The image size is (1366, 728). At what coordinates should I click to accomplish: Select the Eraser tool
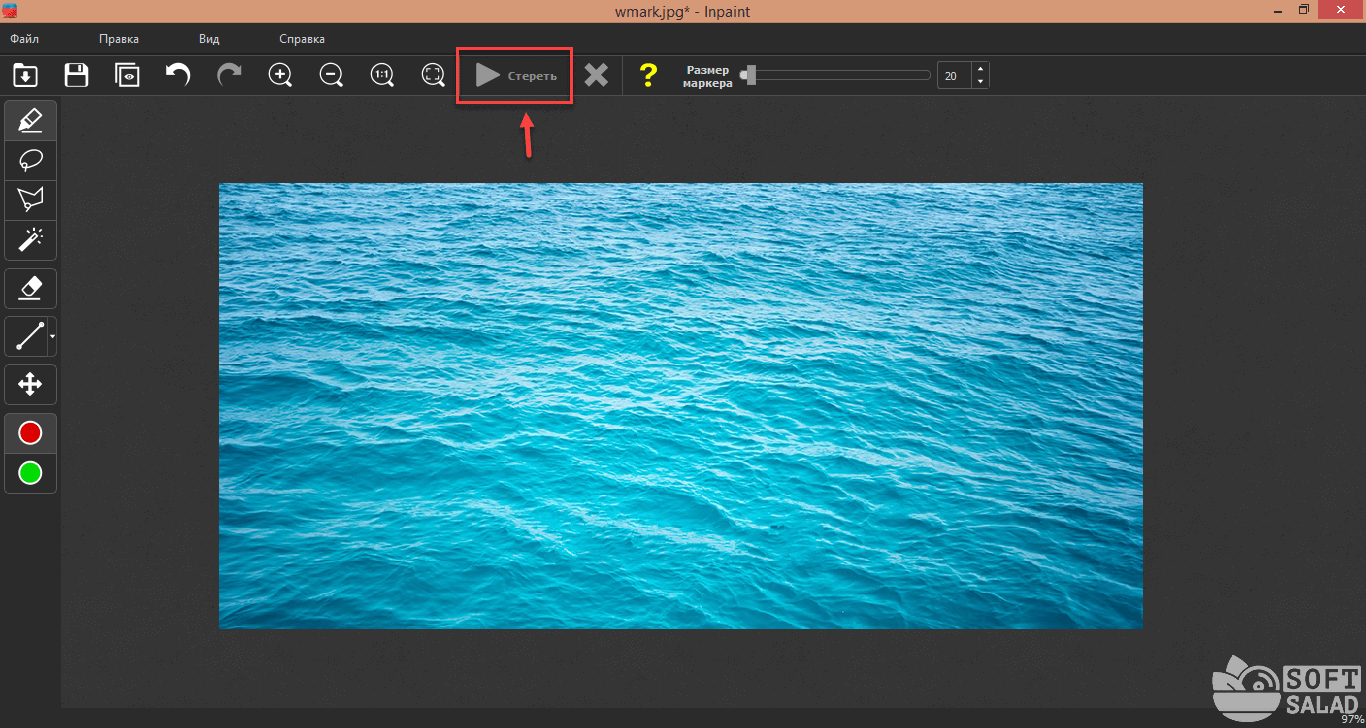(30, 288)
